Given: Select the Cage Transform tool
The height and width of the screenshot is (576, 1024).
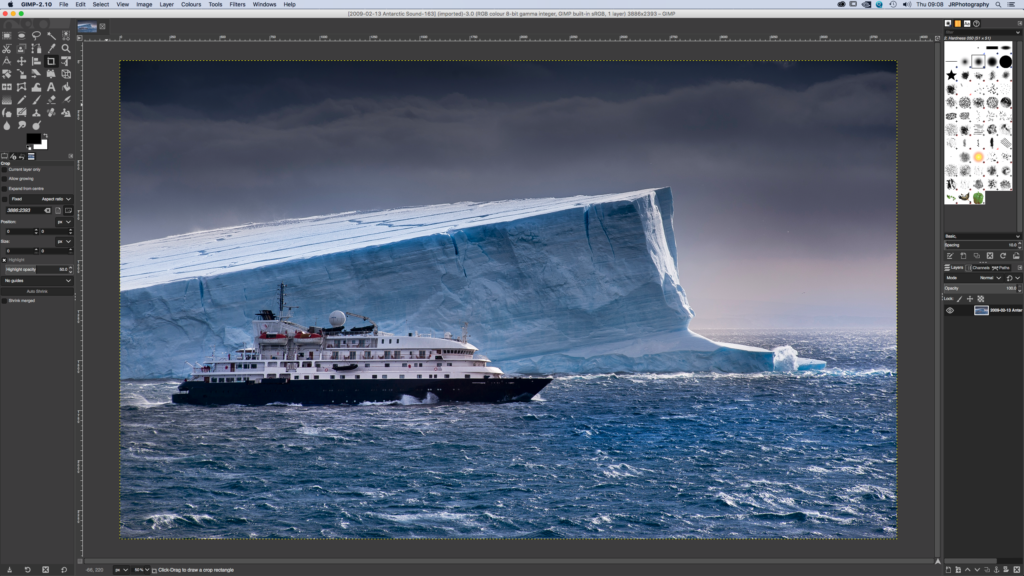Looking at the screenshot, I should pyautogui.click(x=22, y=87).
